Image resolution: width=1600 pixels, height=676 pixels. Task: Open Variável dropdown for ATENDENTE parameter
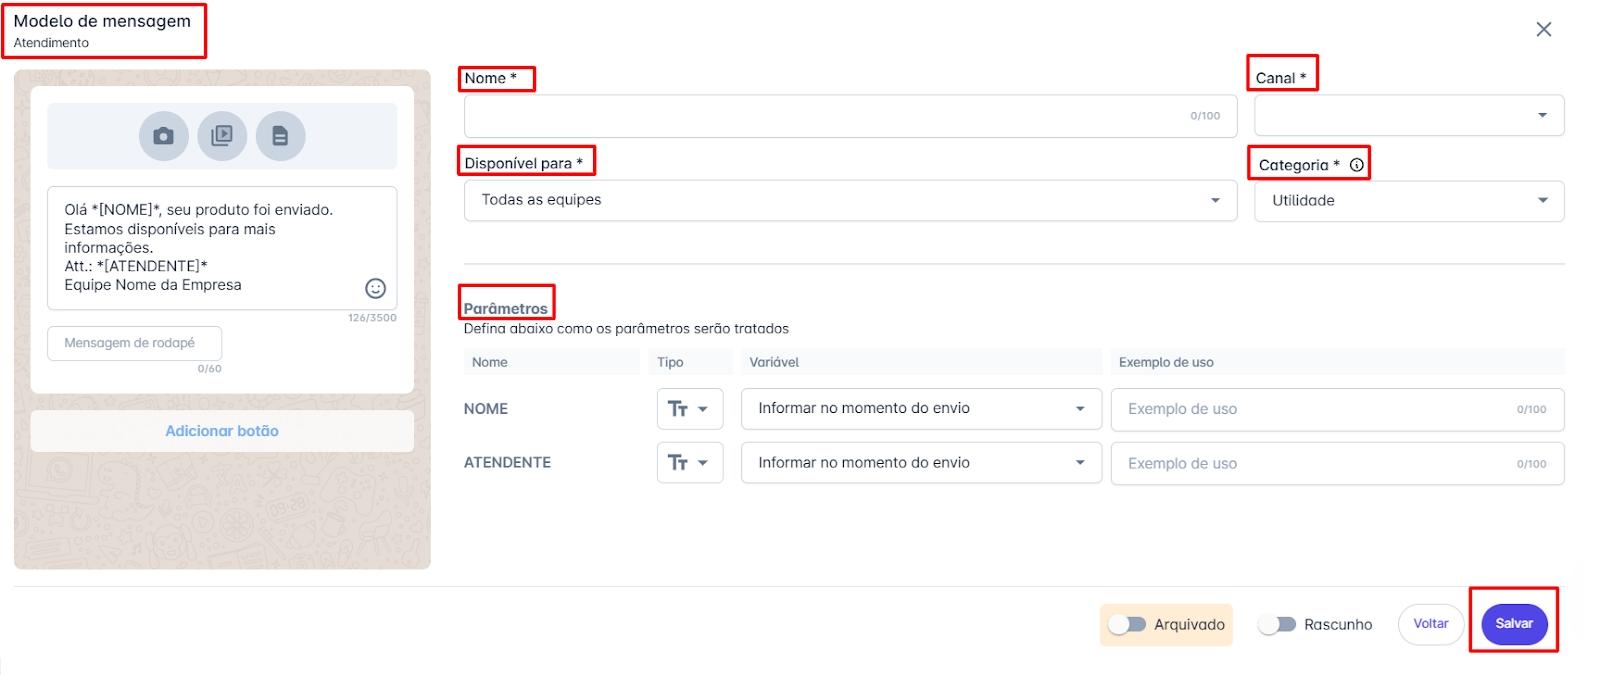(920, 463)
